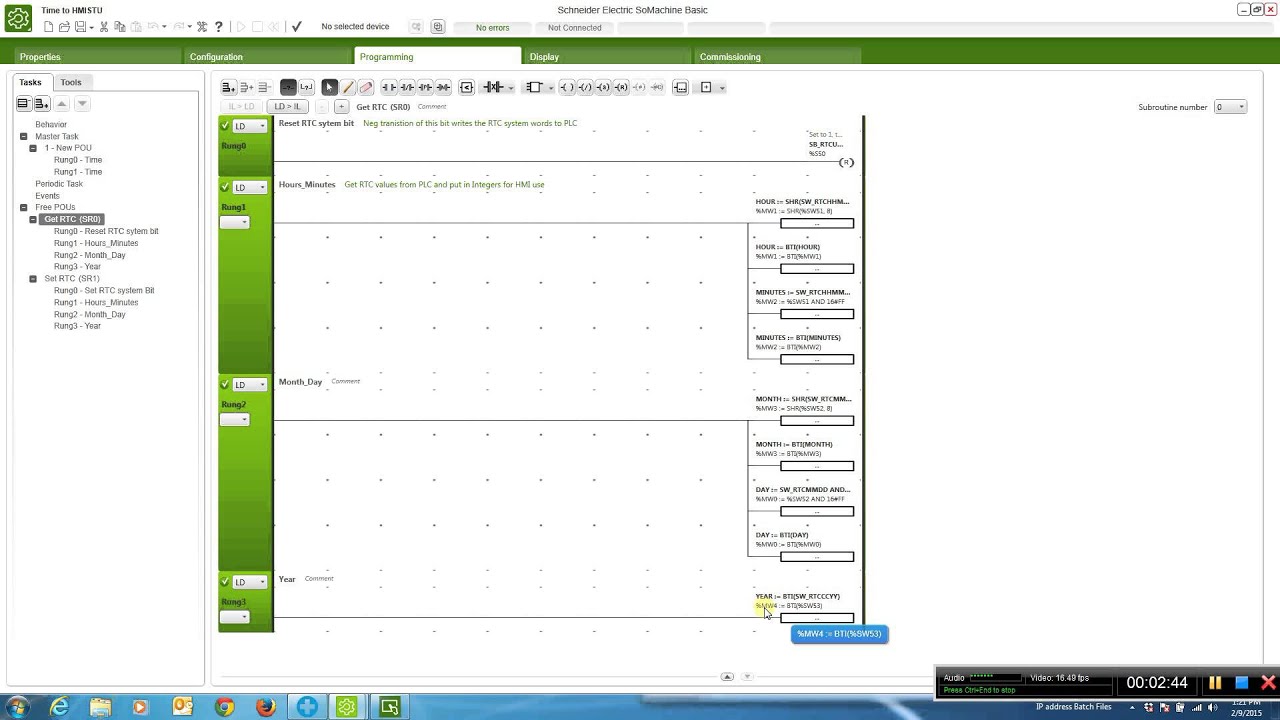Image resolution: width=1280 pixels, height=720 pixels.
Task: Insert an inverse coil
Action: pos(584,87)
